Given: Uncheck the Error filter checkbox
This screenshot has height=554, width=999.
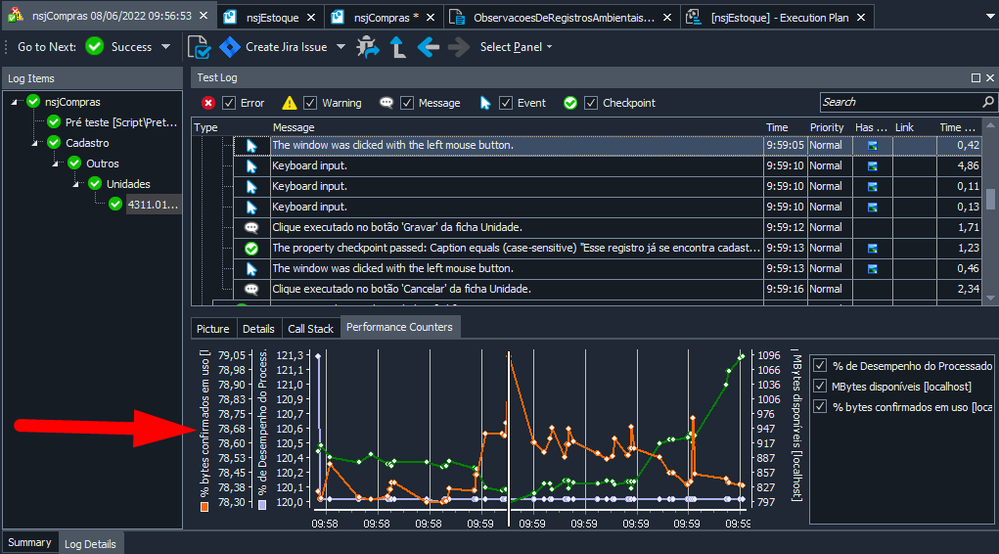Looking at the screenshot, I should tap(230, 103).
